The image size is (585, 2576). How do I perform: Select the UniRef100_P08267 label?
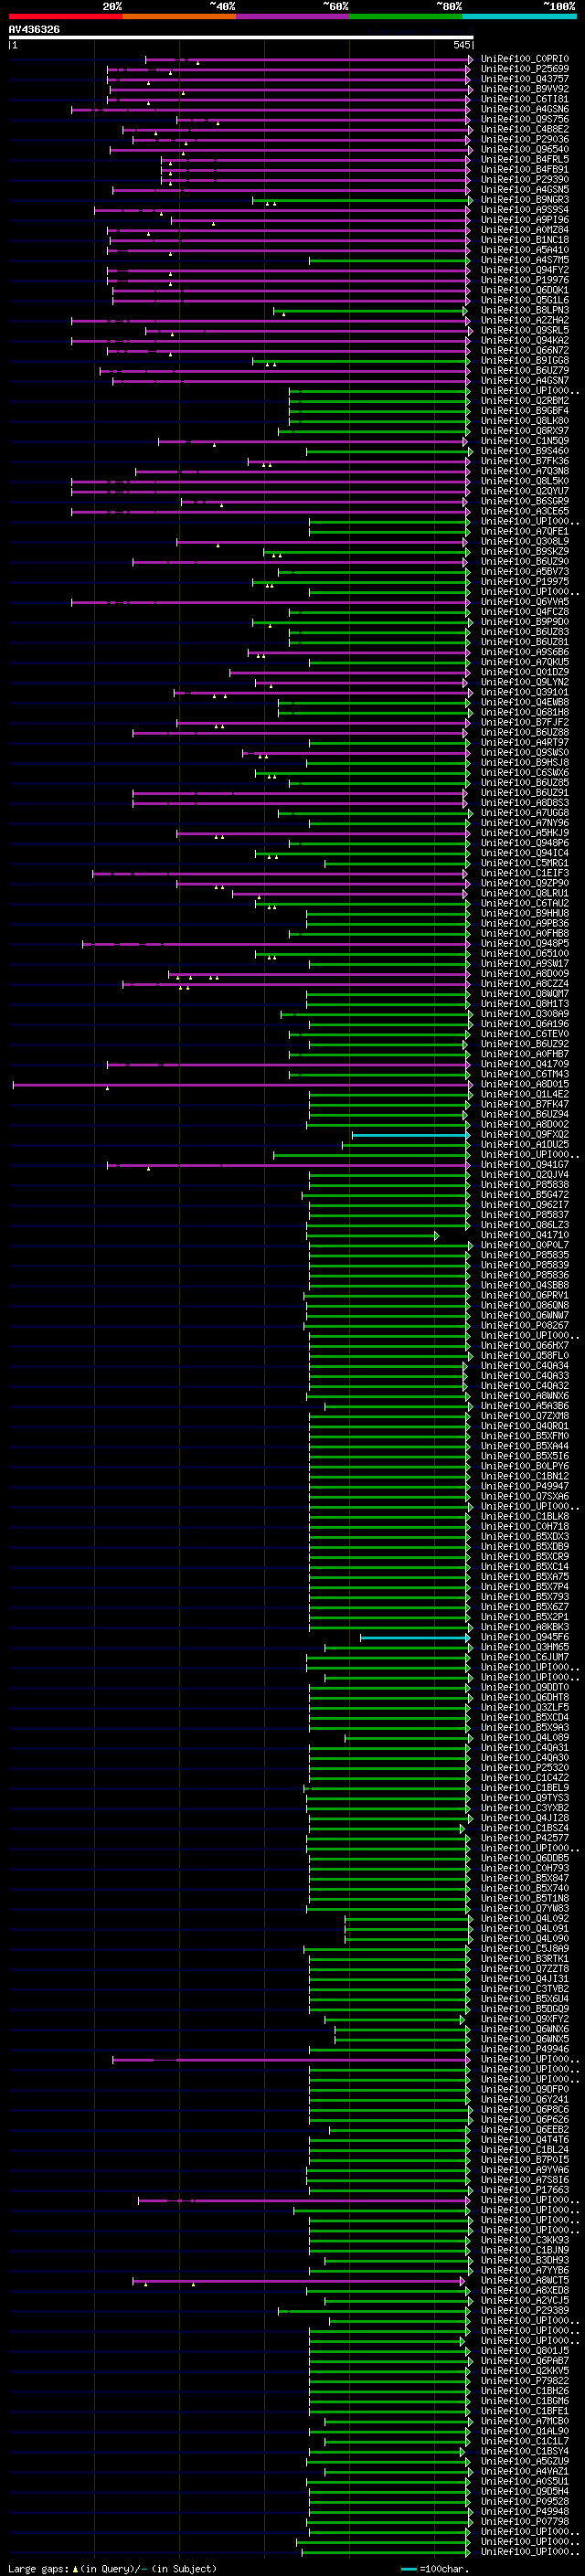[525, 1326]
